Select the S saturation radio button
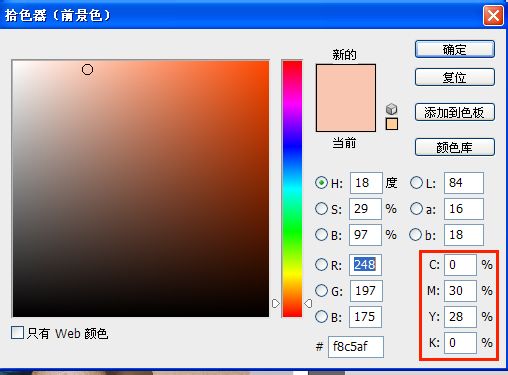Screen dimensions: 508x375 pyautogui.click(x=321, y=209)
